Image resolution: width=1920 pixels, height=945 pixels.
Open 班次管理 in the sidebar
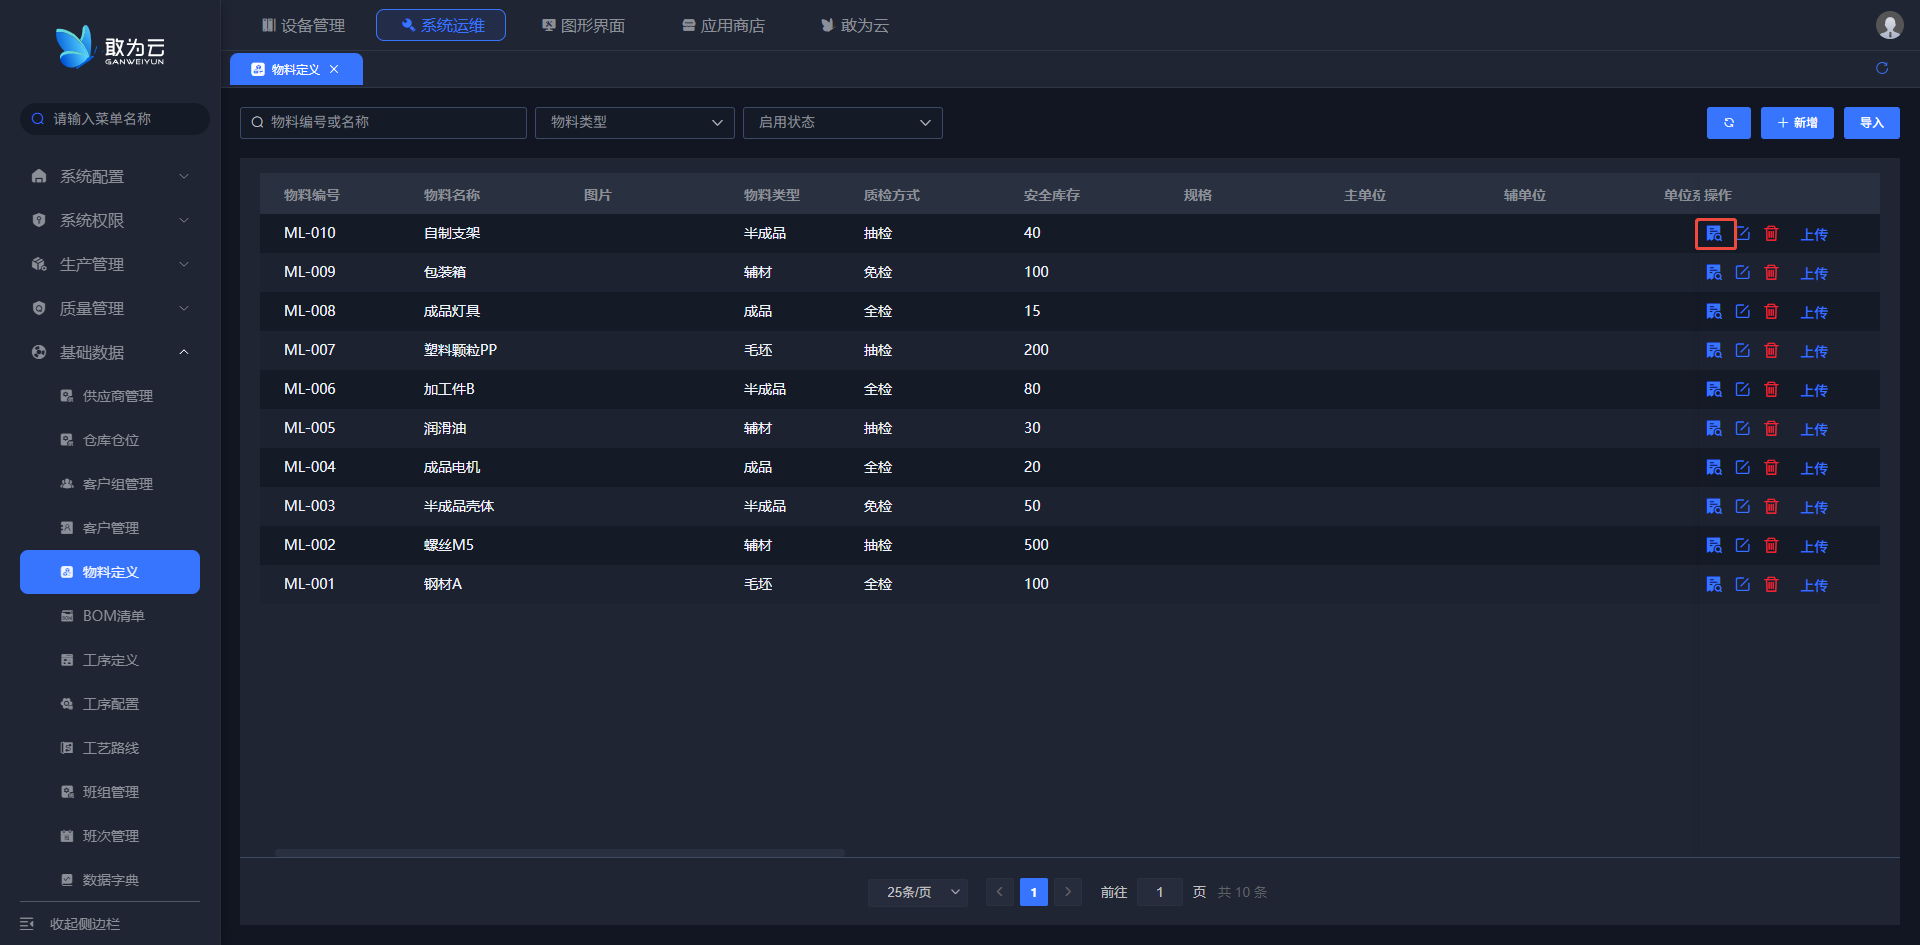coord(110,837)
